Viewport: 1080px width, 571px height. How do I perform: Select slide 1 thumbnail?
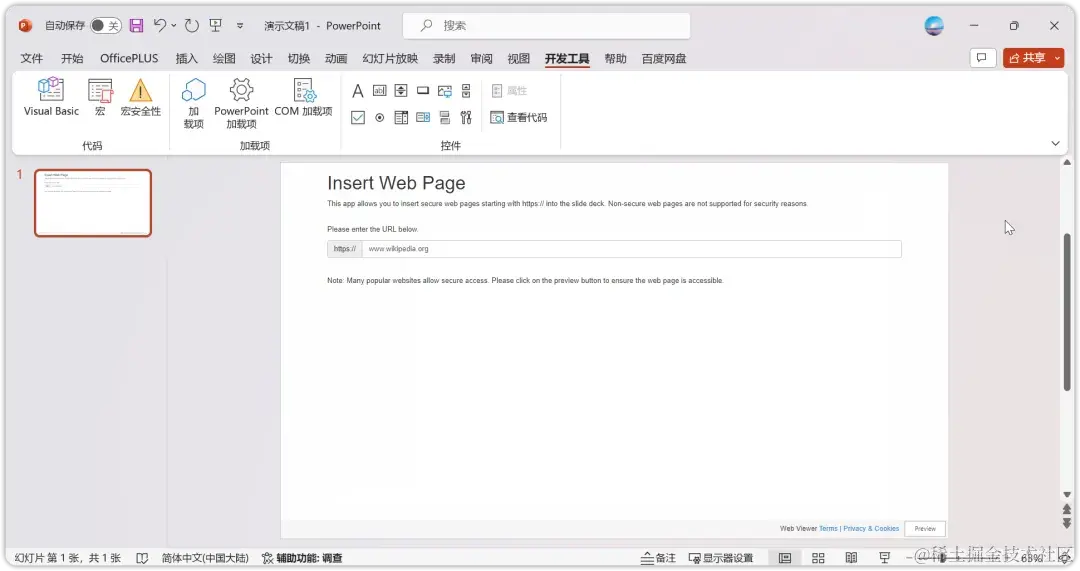click(x=93, y=203)
